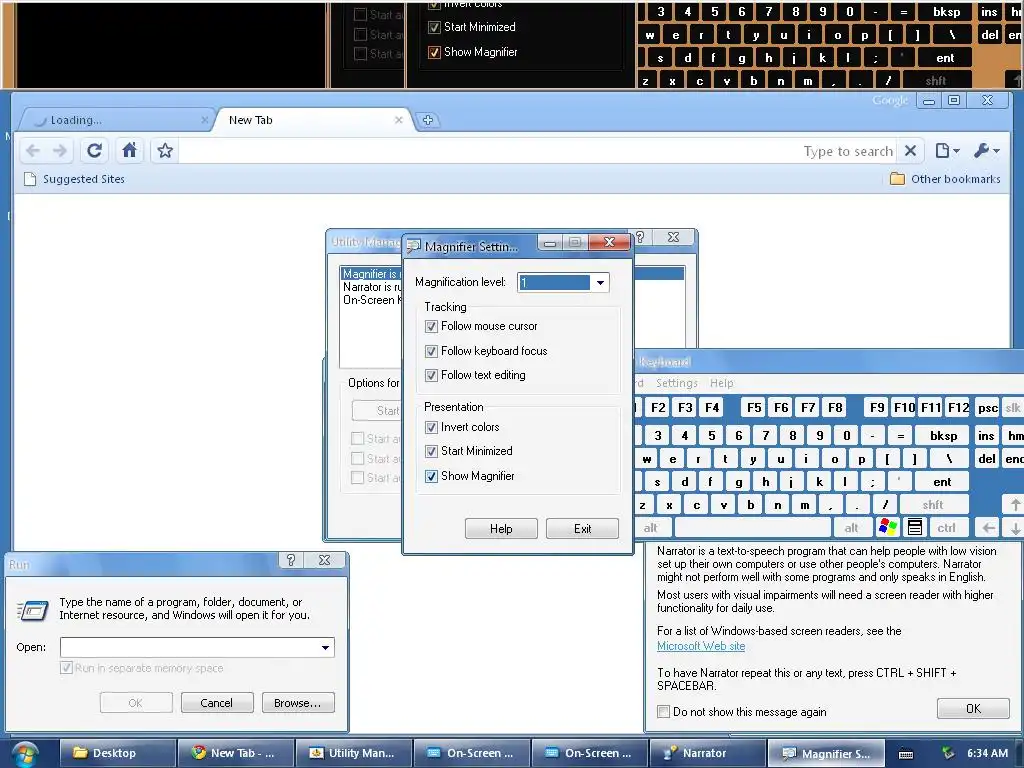This screenshot has width=1024, height=768.
Task: Click Cancel in the Run dialog
Action: click(x=216, y=703)
